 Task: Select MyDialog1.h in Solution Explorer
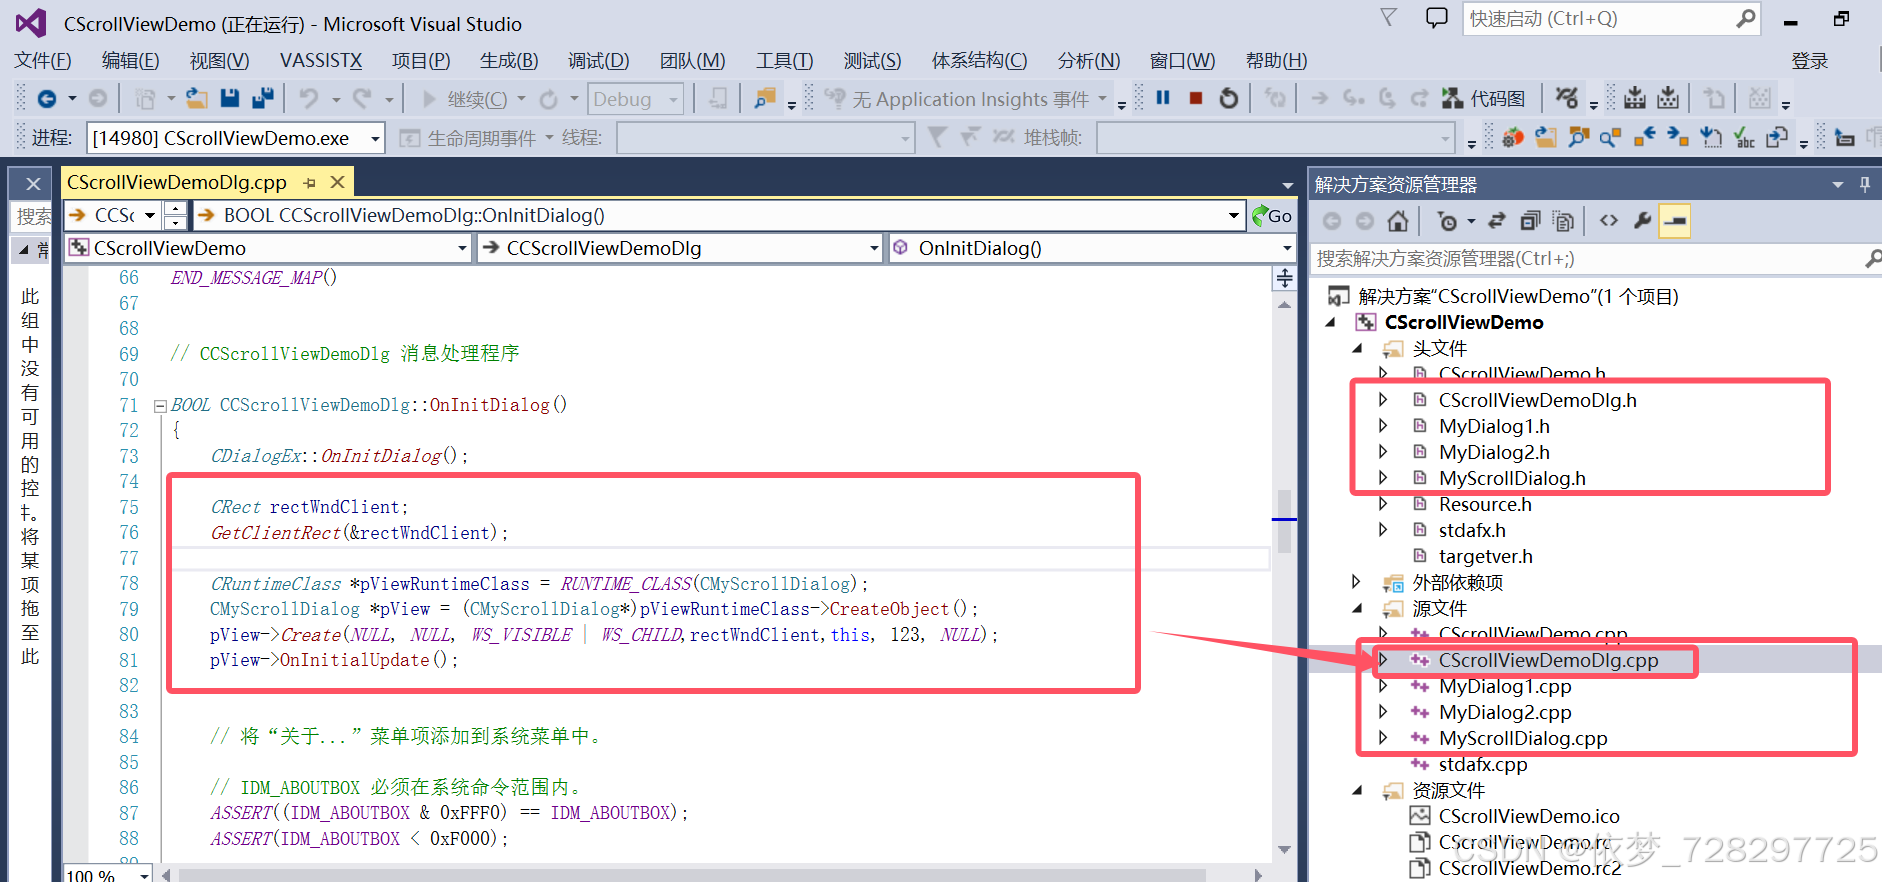[1494, 426]
